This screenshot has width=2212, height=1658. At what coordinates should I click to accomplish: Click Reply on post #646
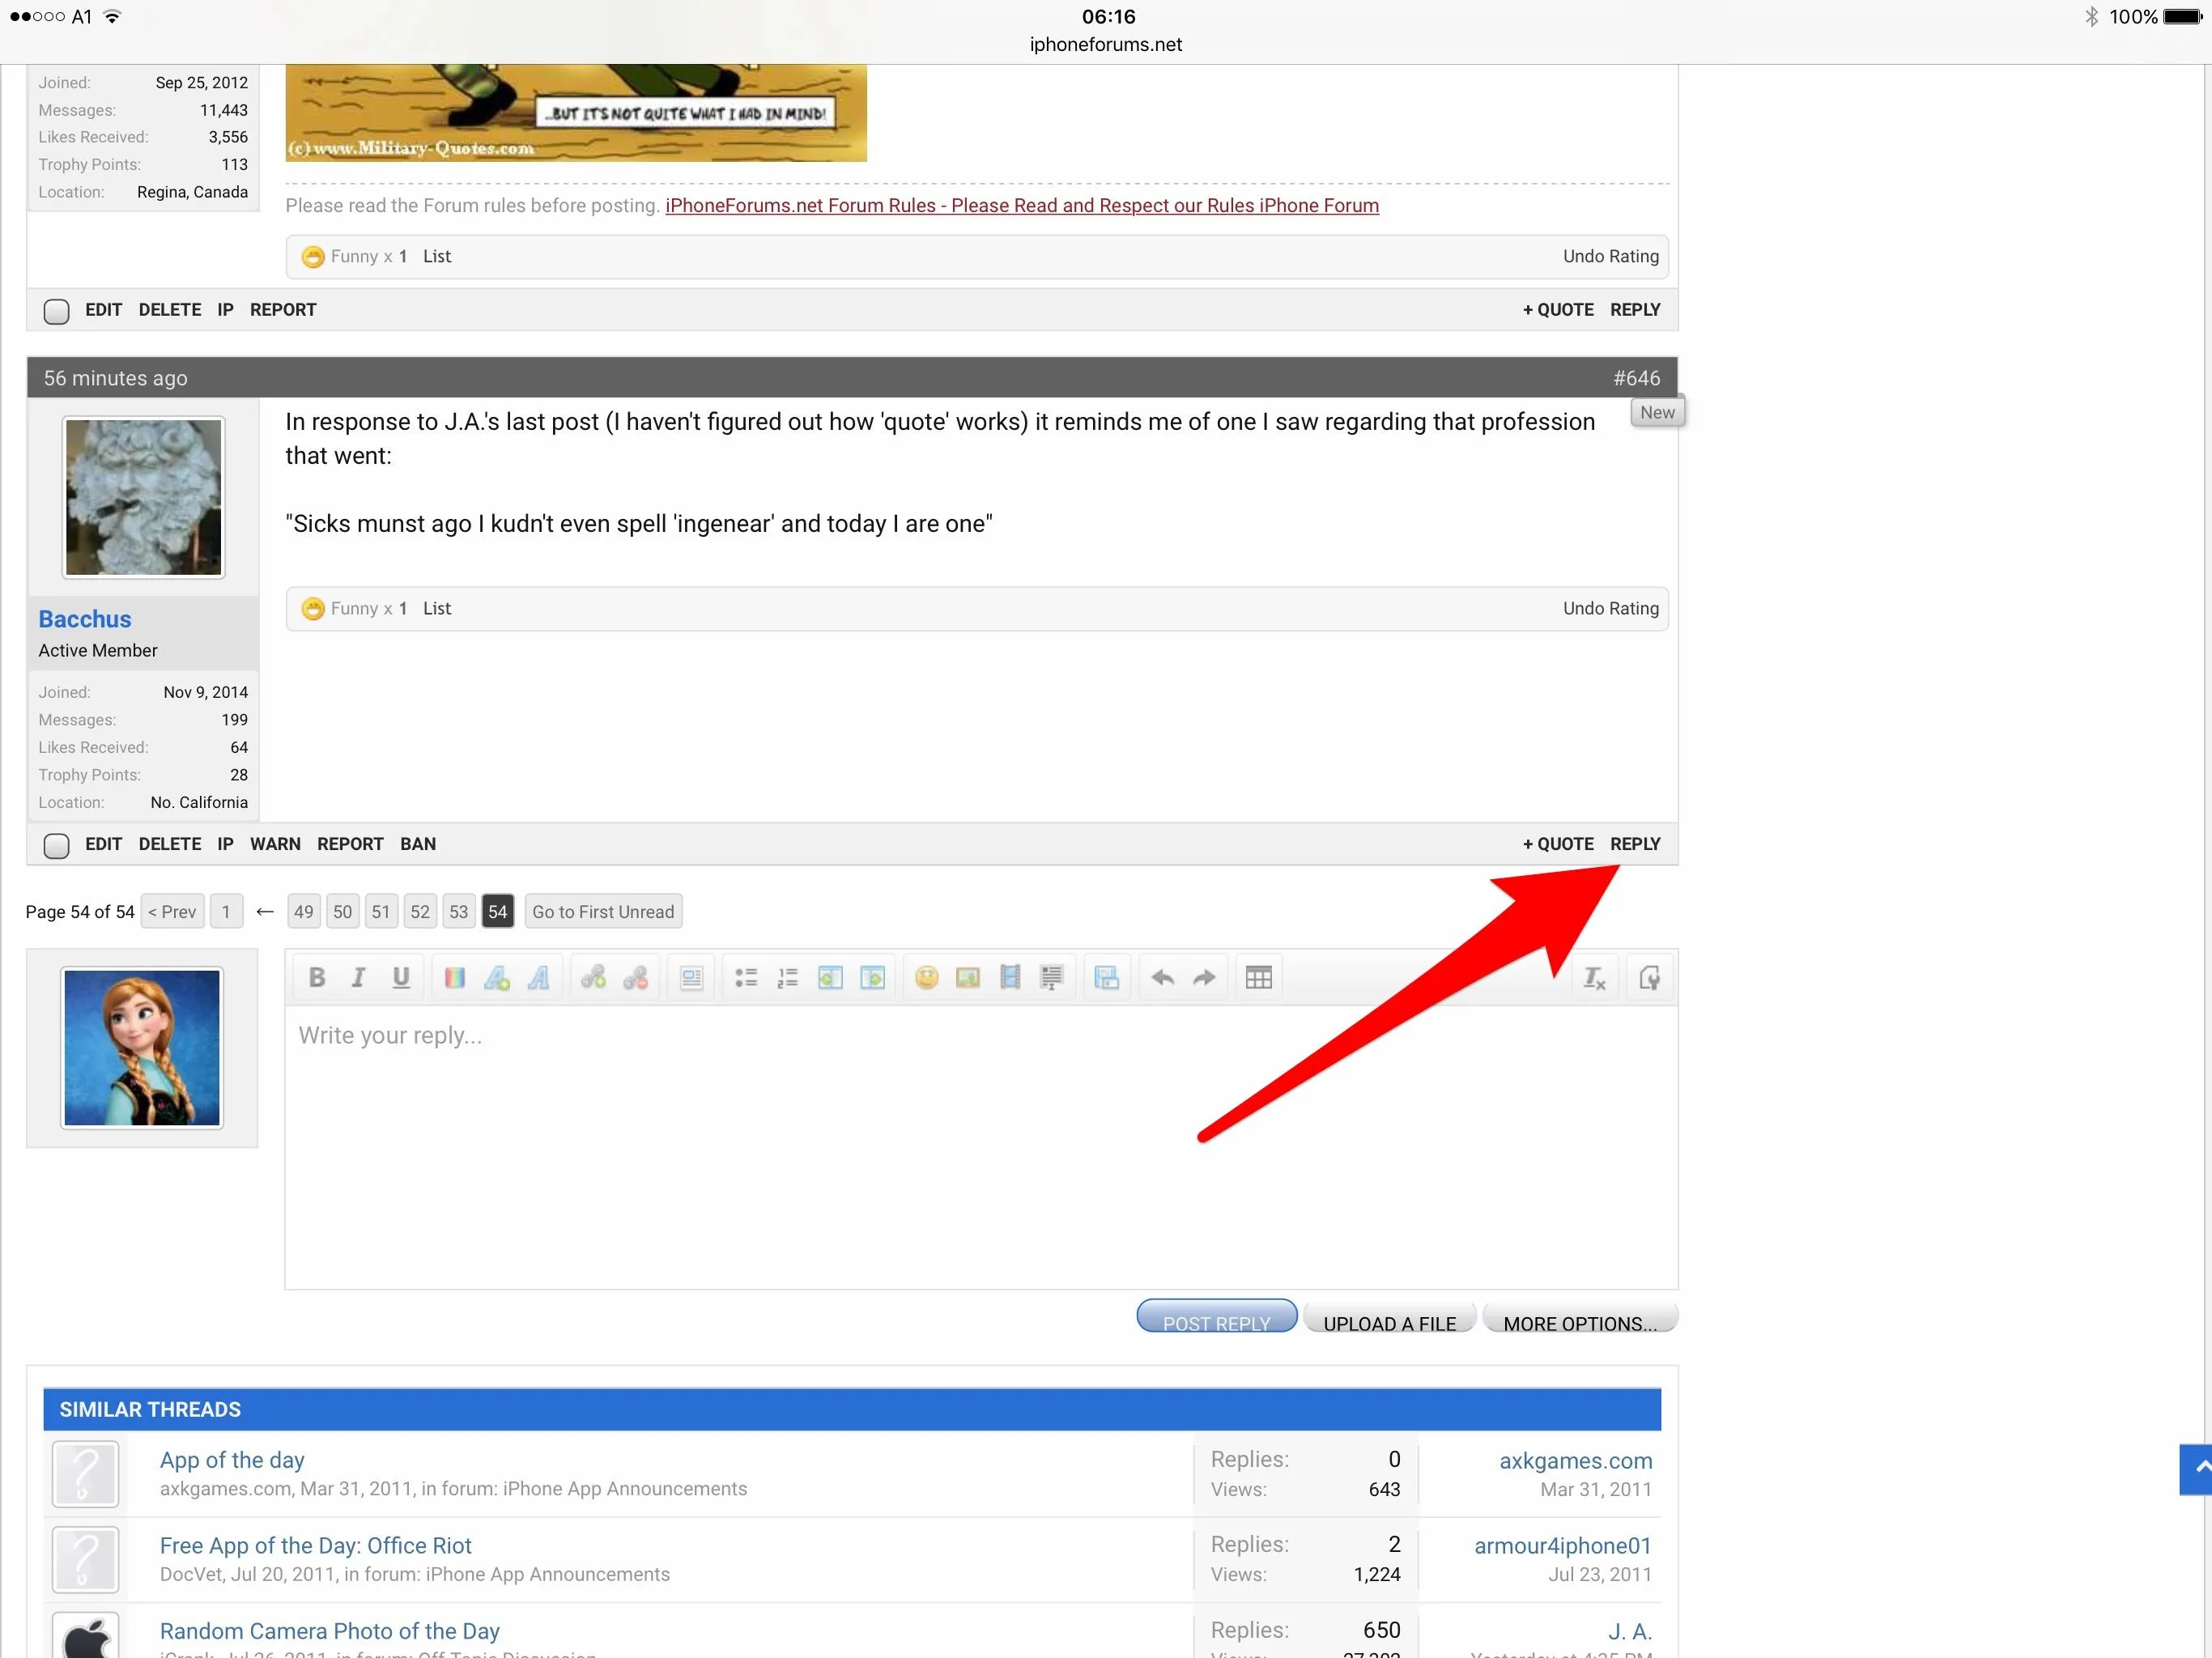[x=1634, y=843]
